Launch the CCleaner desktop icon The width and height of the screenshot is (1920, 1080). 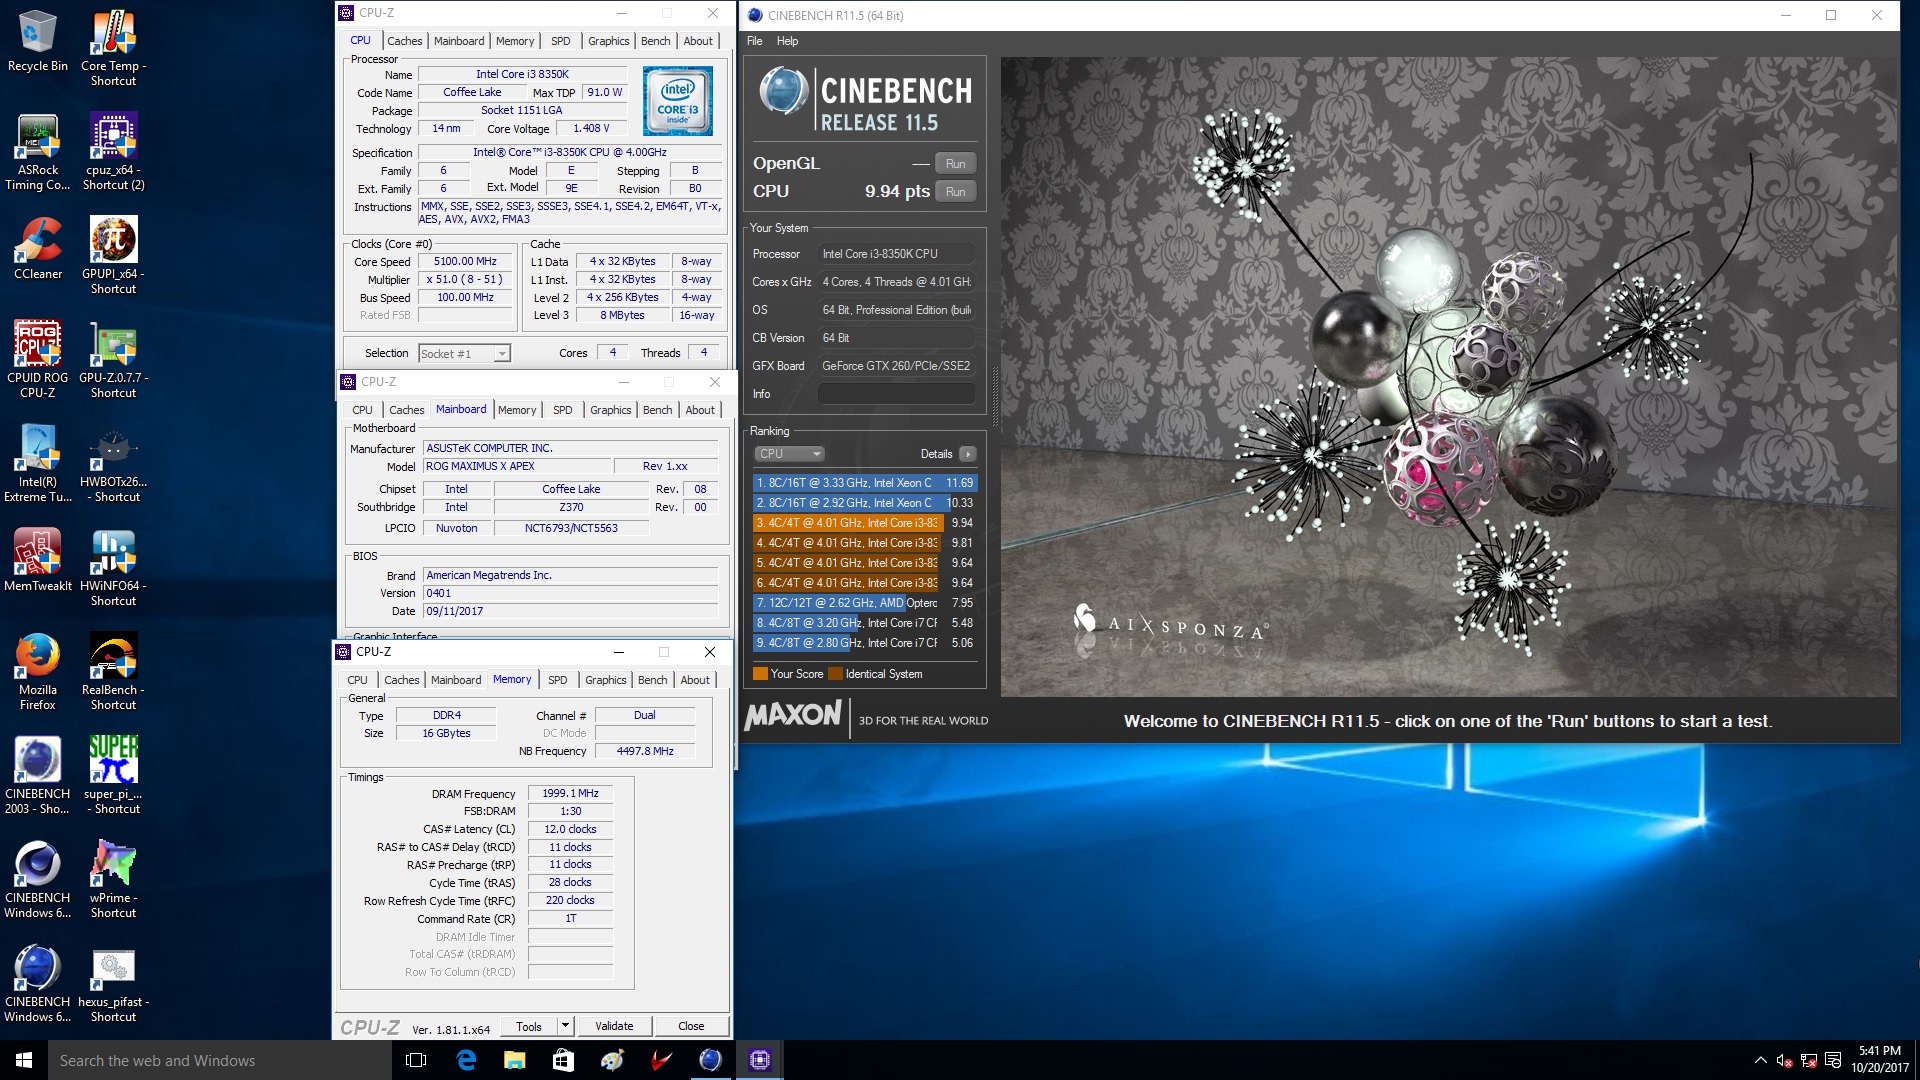click(x=38, y=248)
